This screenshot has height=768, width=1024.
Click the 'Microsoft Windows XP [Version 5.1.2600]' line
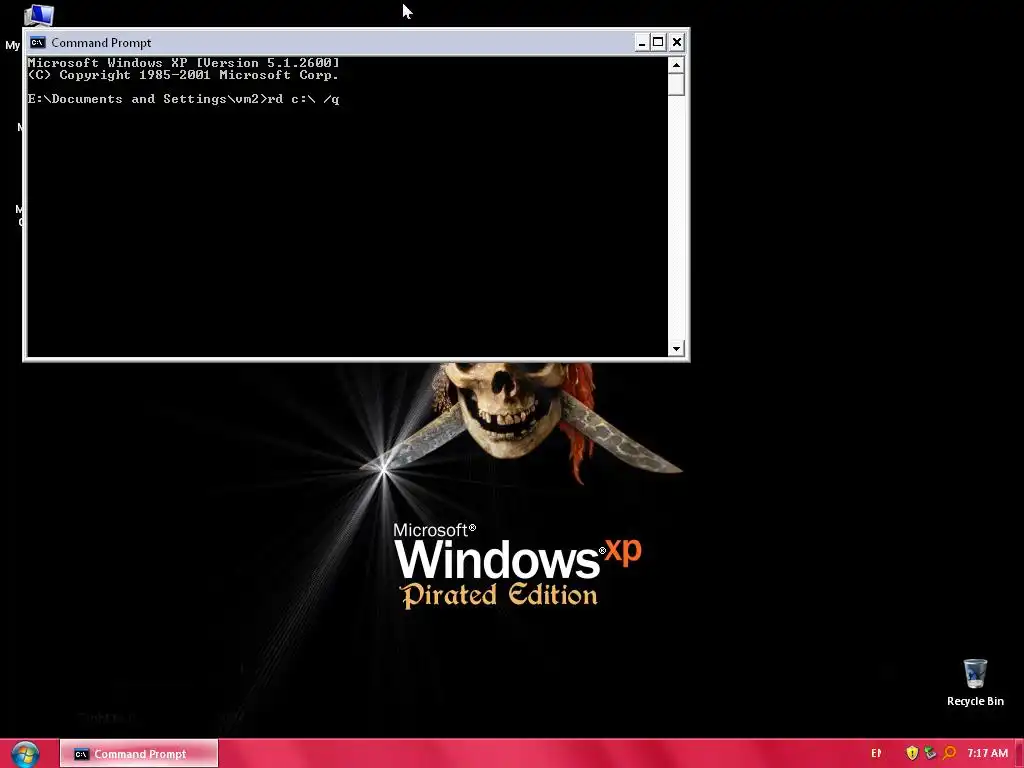pos(184,63)
